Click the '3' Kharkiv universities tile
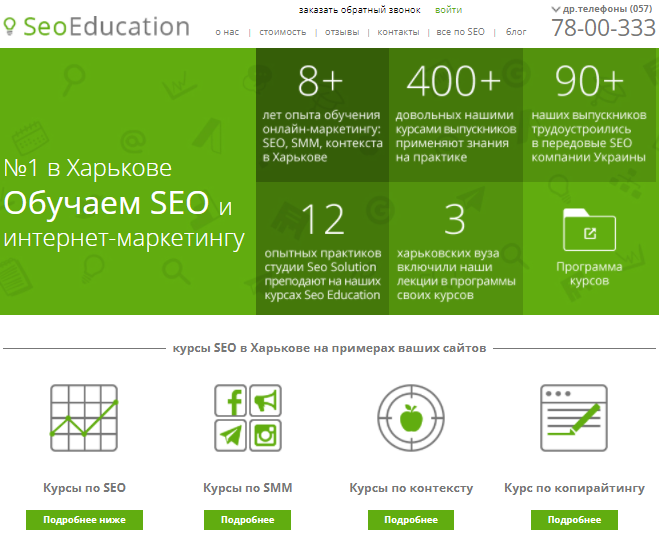The width and height of the screenshot is (659, 535). click(456, 248)
